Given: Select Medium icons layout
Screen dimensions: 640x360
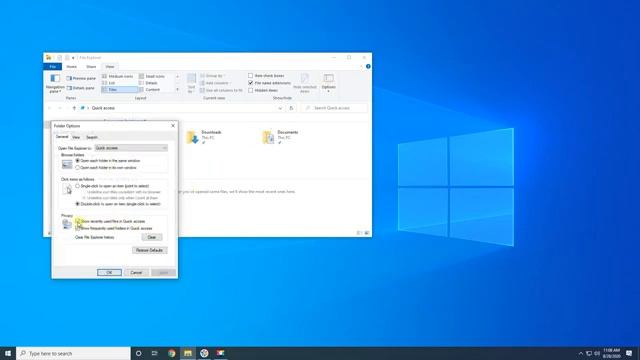Looking at the screenshot, I should pyautogui.click(x=118, y=76).
